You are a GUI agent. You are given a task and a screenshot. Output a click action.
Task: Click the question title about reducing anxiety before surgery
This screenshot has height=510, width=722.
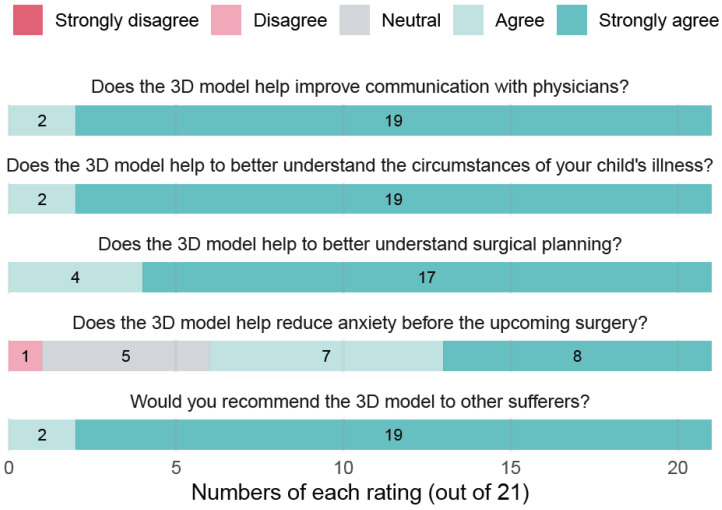coord(360,323)
